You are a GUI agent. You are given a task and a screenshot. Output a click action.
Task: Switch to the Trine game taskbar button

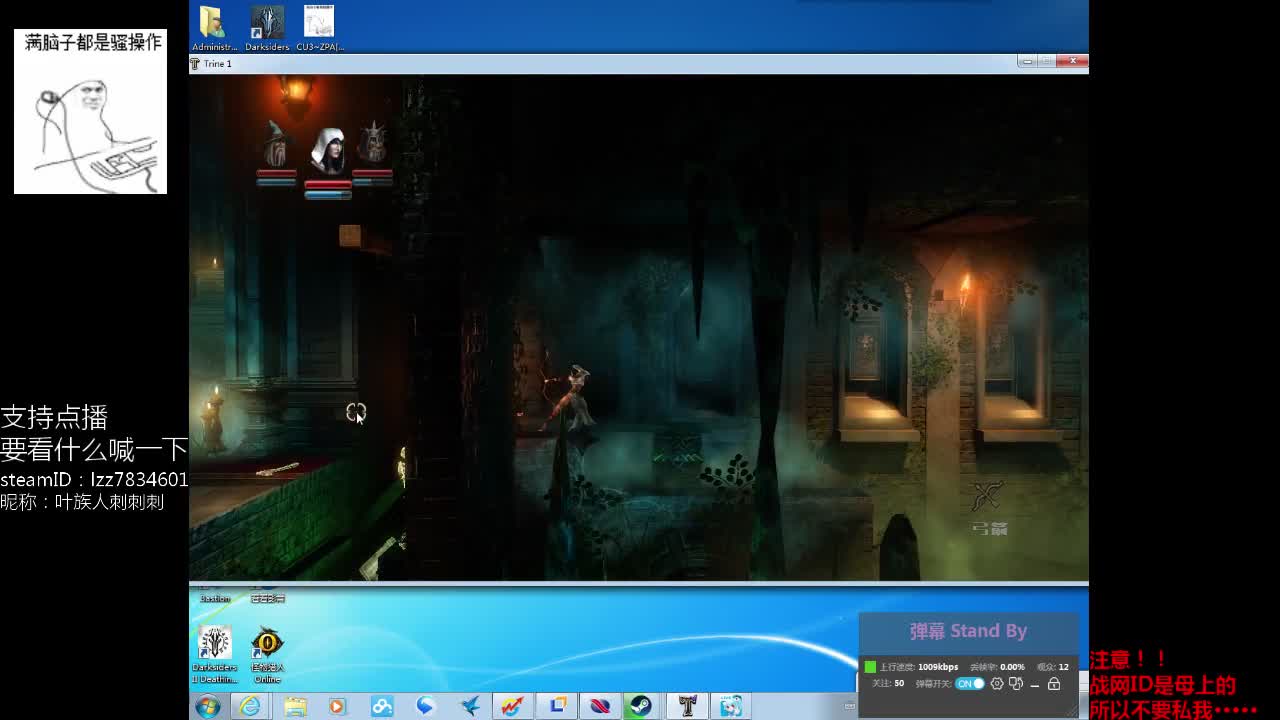click(x=687, y=707)
